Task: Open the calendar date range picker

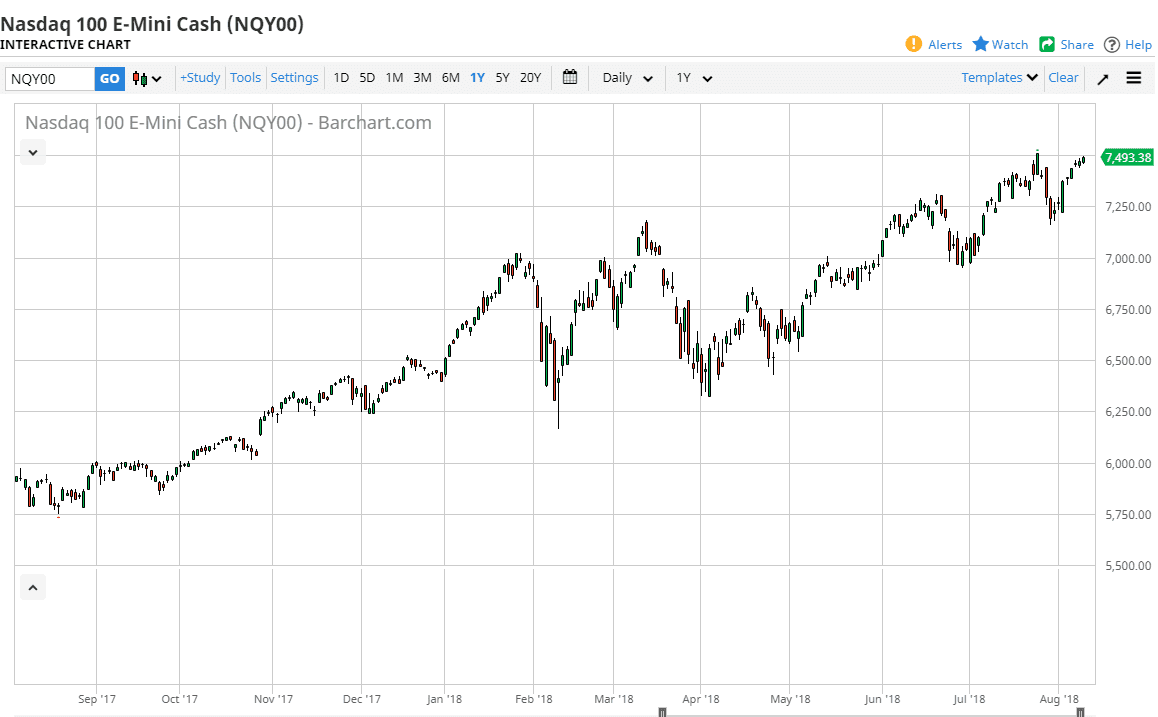Action: coord(569,77)
